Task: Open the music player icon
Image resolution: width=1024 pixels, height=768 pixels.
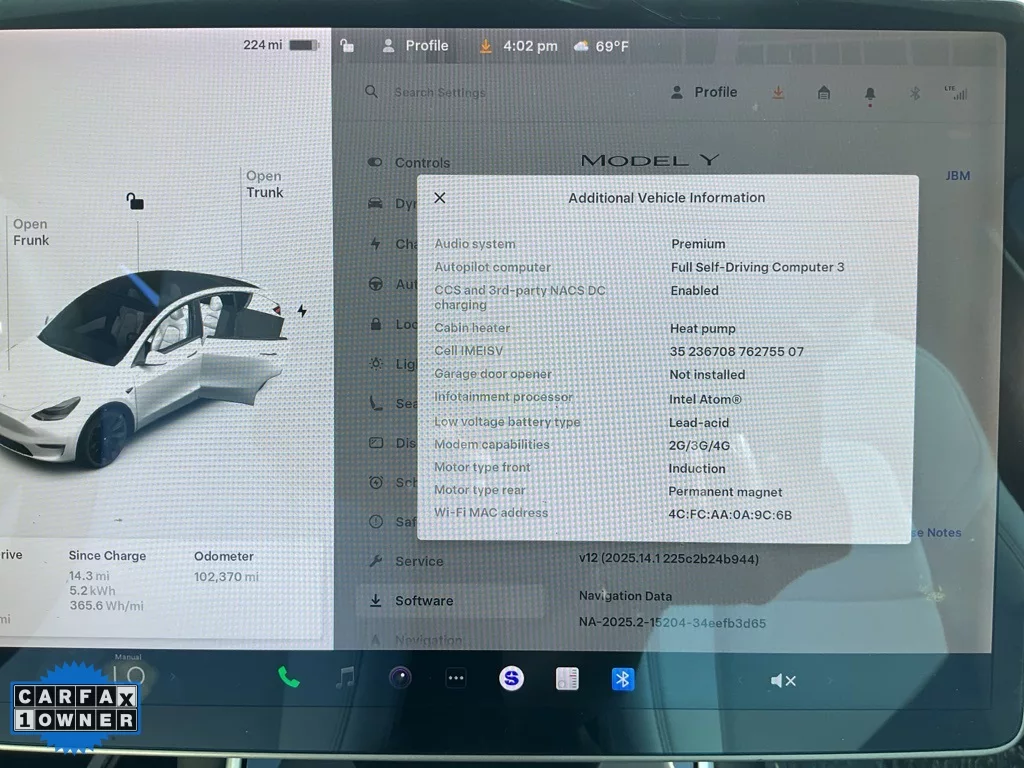Action: (x=345, y=678)
